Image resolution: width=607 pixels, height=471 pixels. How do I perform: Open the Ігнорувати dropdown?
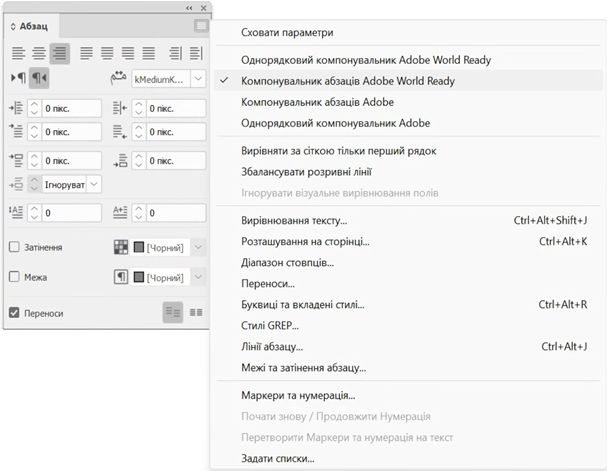94,185
